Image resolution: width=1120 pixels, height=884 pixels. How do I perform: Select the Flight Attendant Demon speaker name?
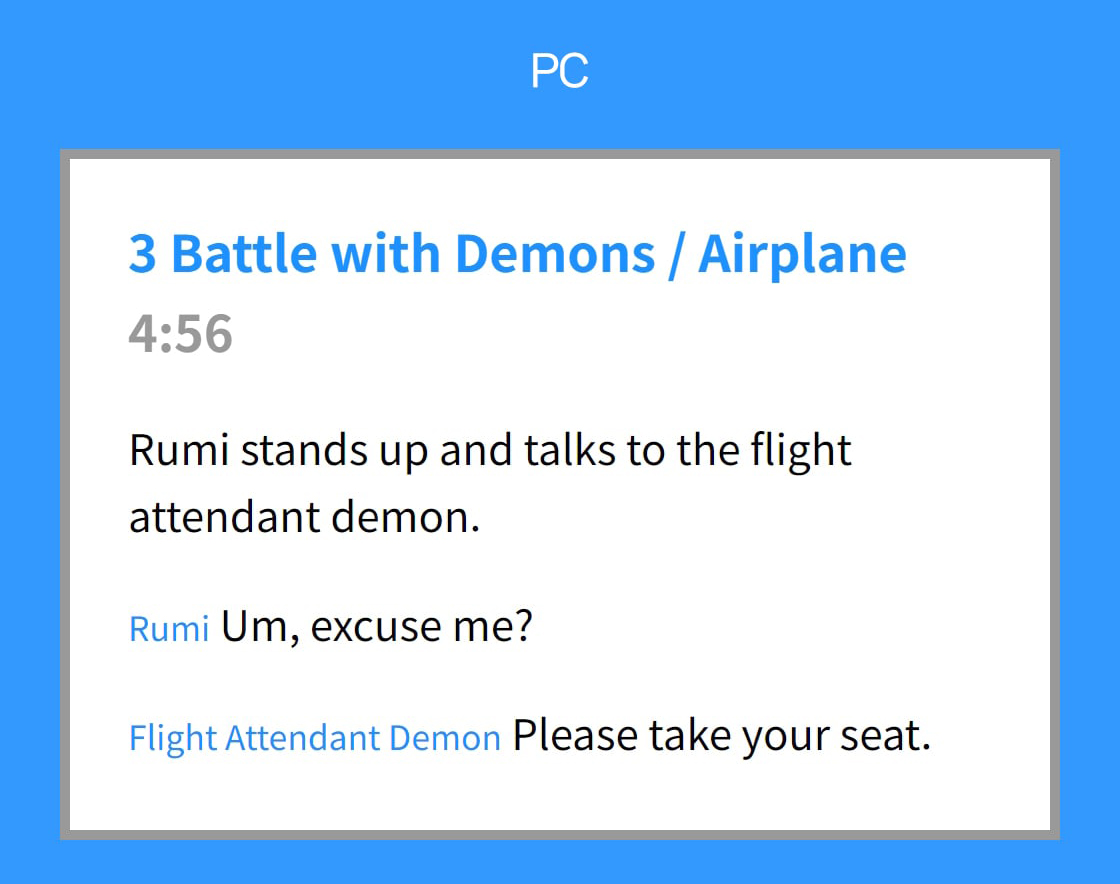[x=314, y=738]
